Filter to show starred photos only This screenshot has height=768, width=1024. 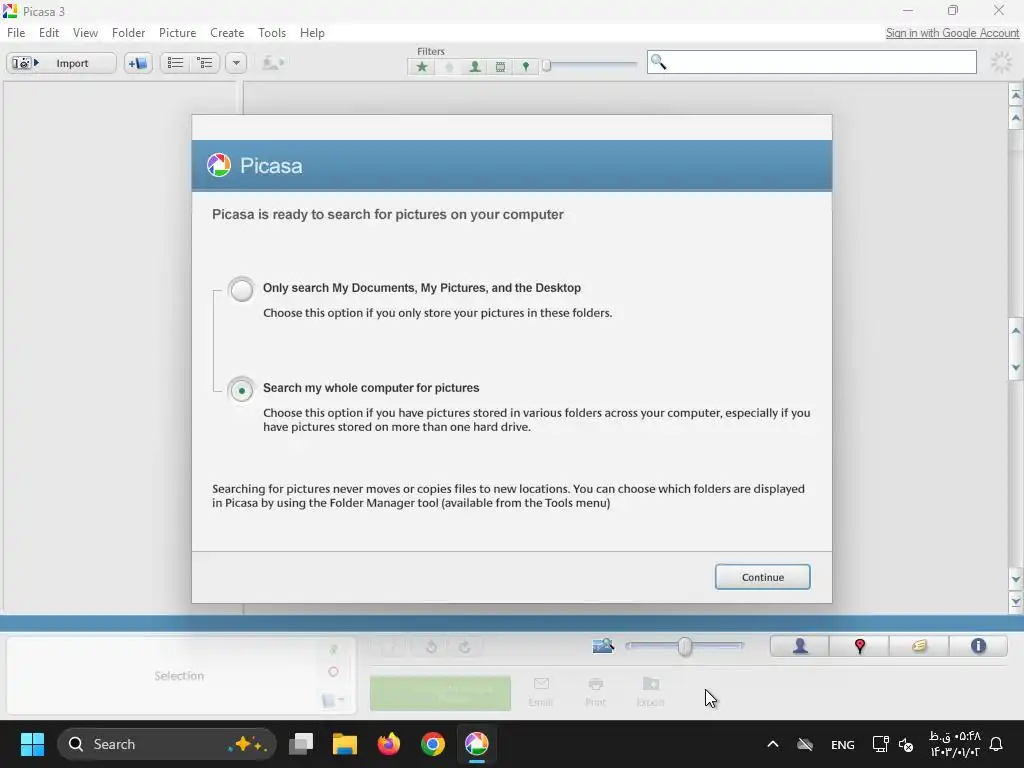point(422,67)
